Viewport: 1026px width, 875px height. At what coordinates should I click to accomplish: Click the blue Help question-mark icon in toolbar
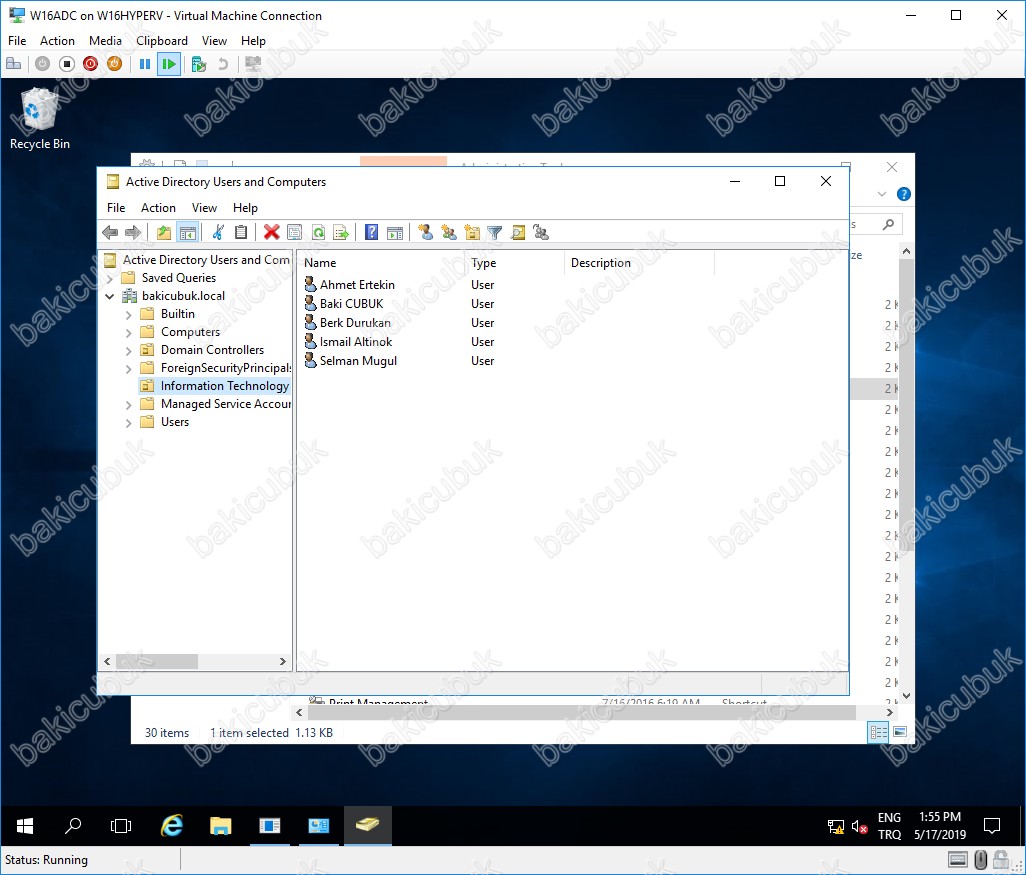tap(371, 232)
